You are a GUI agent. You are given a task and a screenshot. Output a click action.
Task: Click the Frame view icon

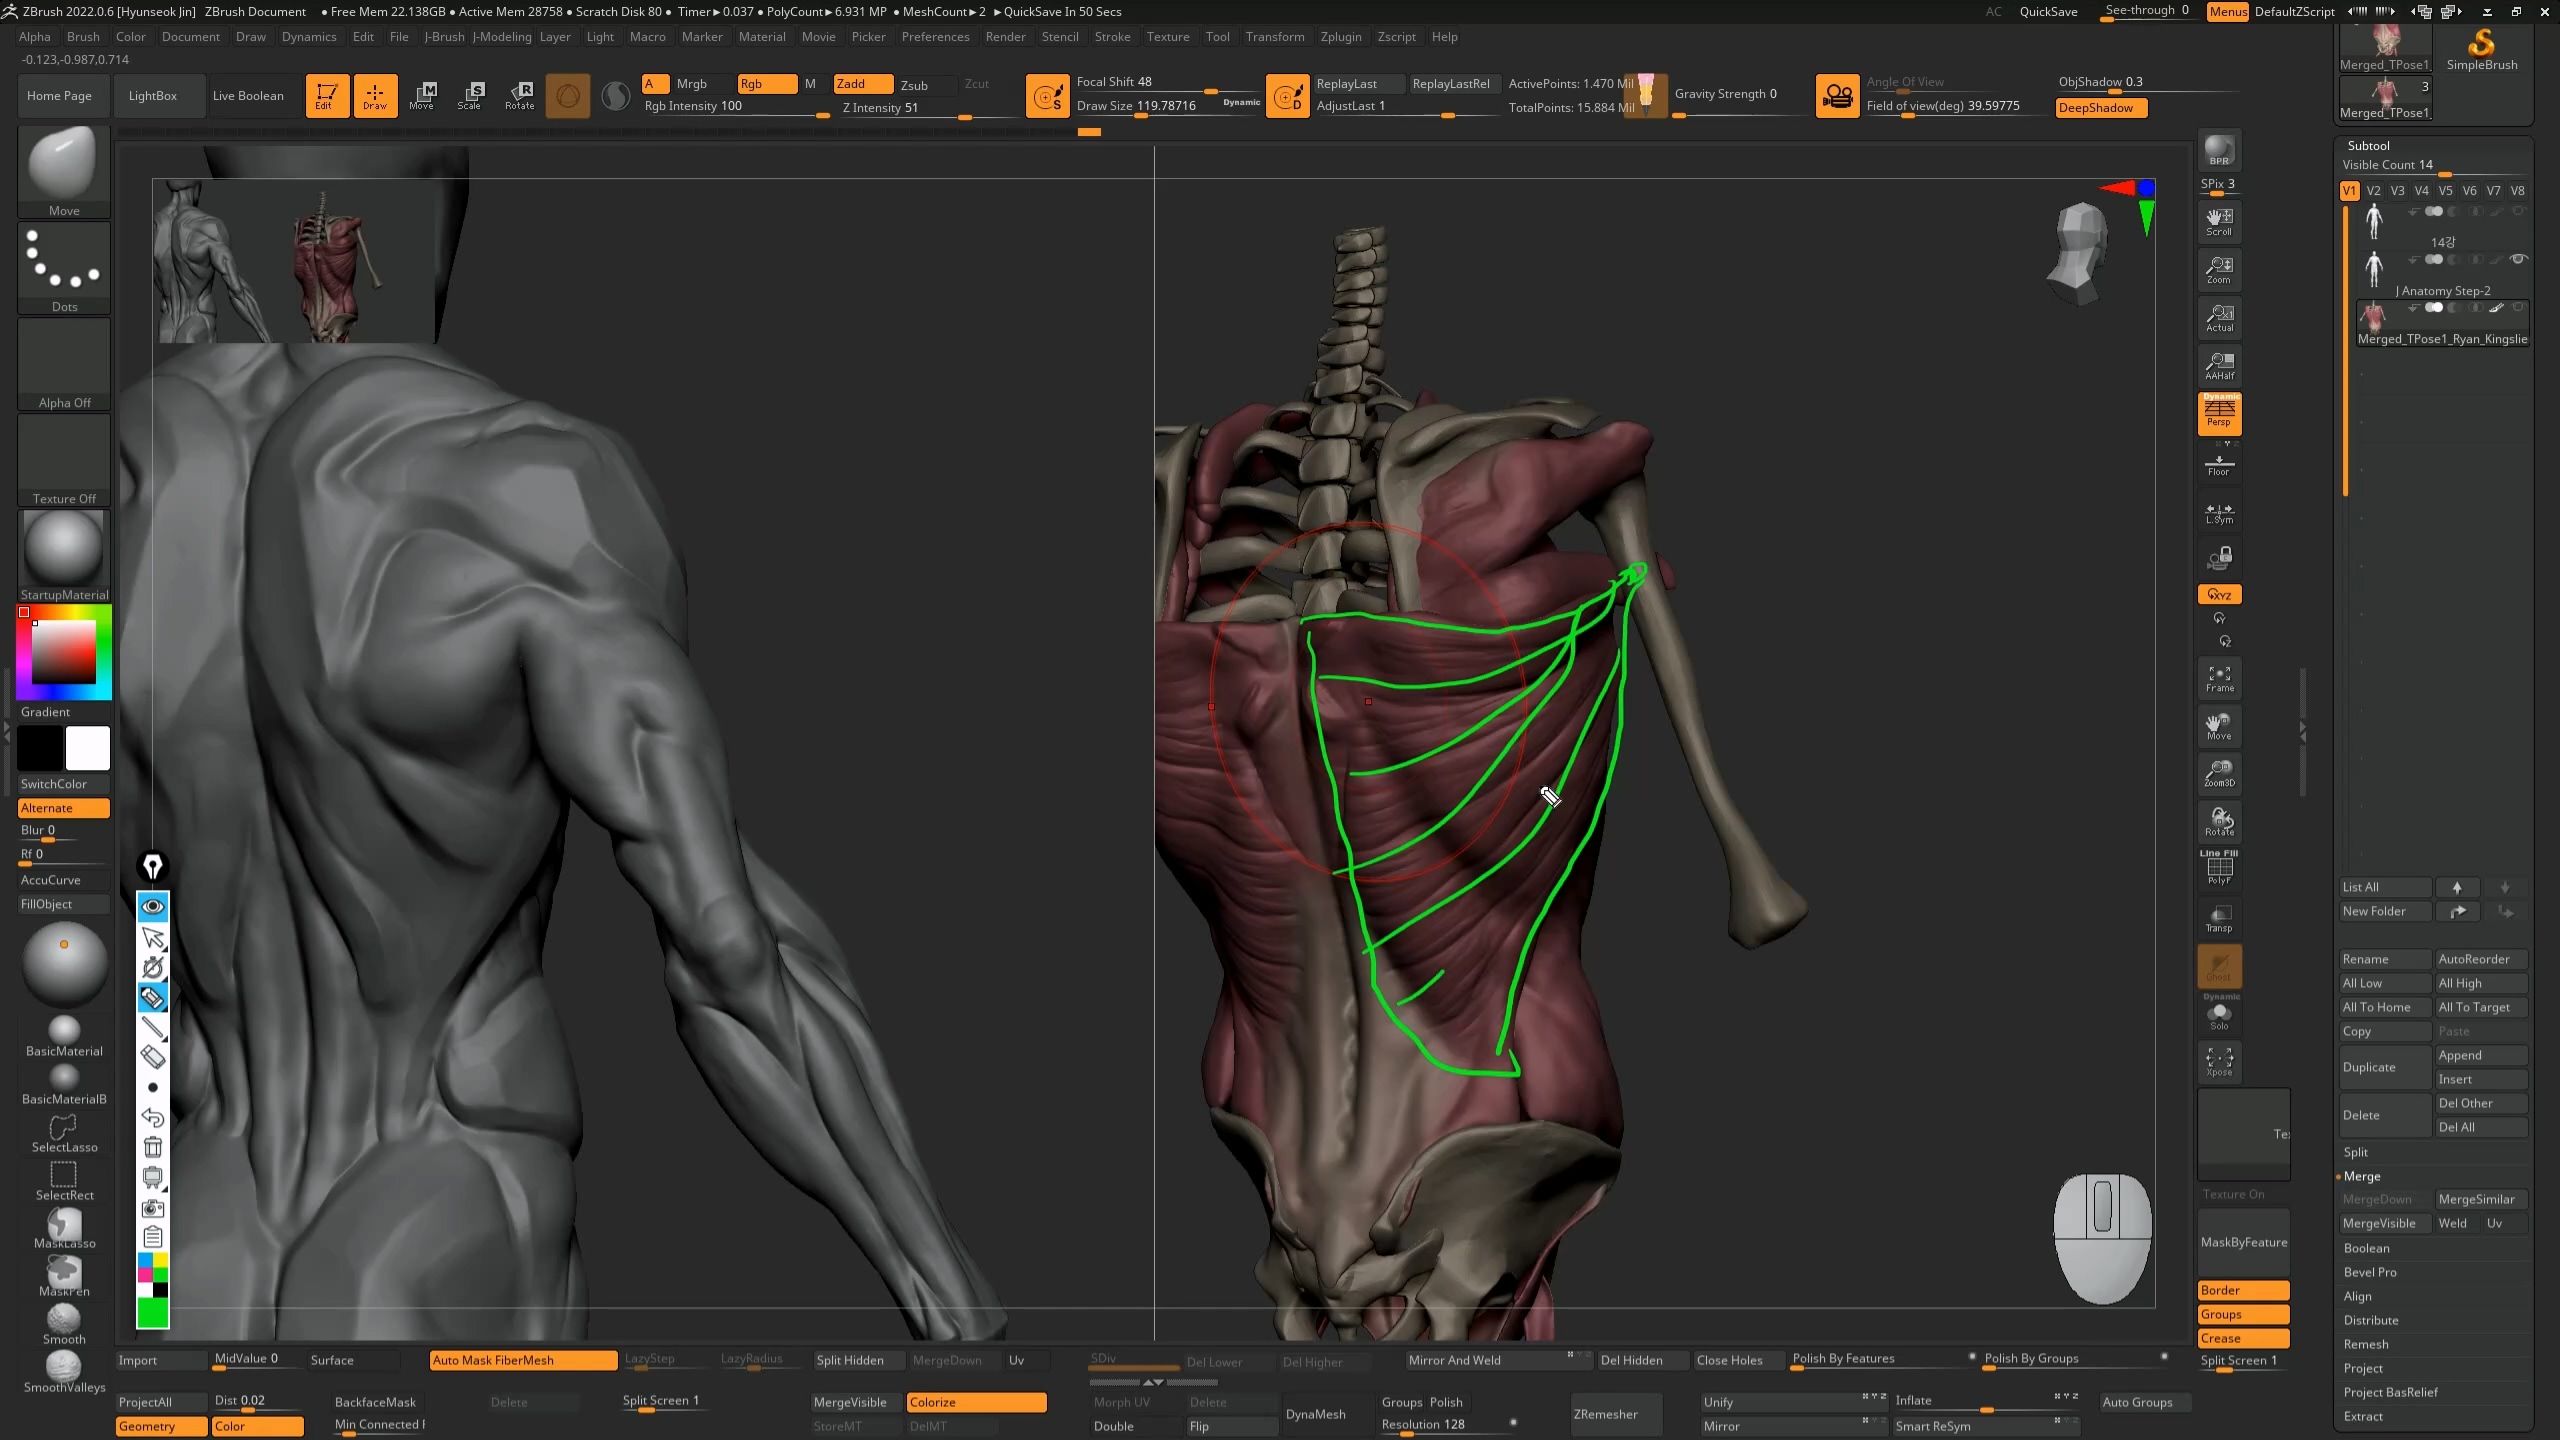coord(2219,679)
